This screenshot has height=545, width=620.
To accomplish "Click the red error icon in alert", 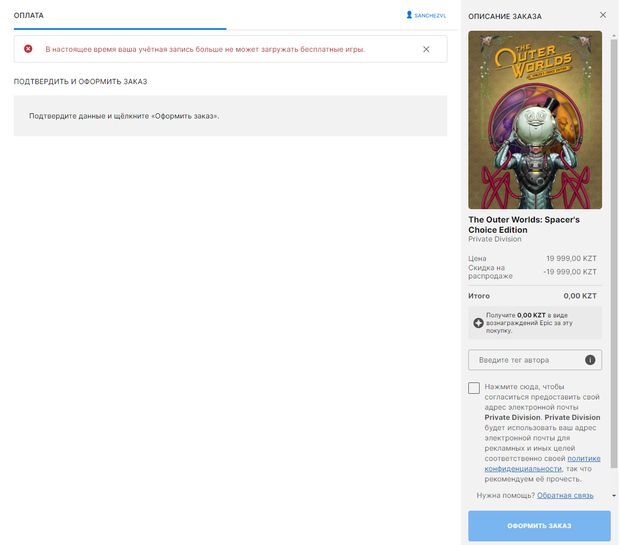I will (x=28, y=49).
